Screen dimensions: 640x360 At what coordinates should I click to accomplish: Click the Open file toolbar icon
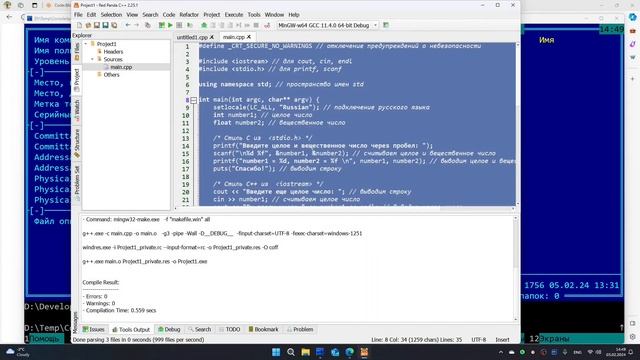(x=88, y=25)
